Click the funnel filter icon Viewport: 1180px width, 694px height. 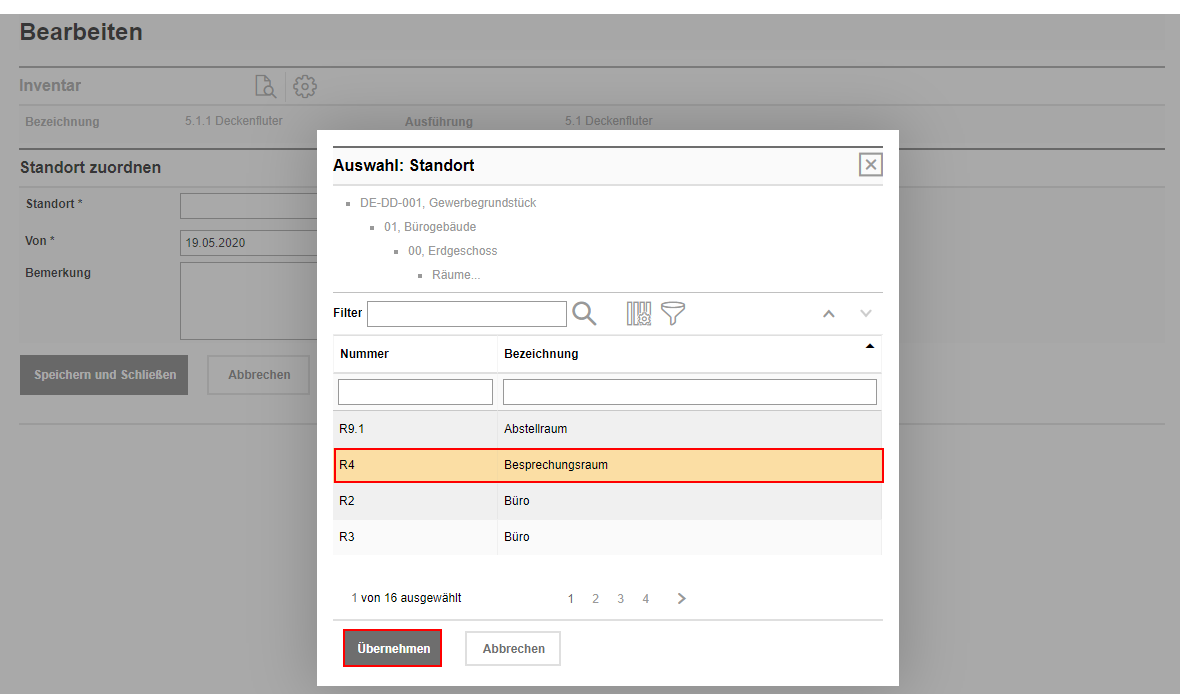click(673, 314)
